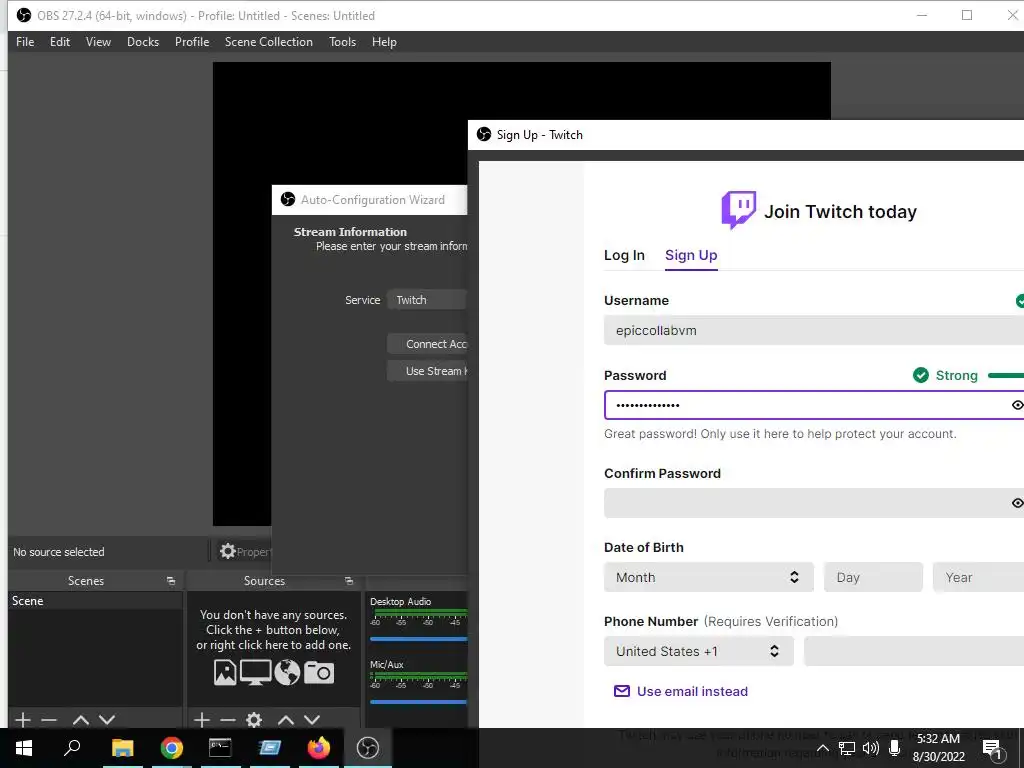The height and width of the screenshot is (768, 1024).
Task: Select the Sign Up tab
Action: coord(691,255)
